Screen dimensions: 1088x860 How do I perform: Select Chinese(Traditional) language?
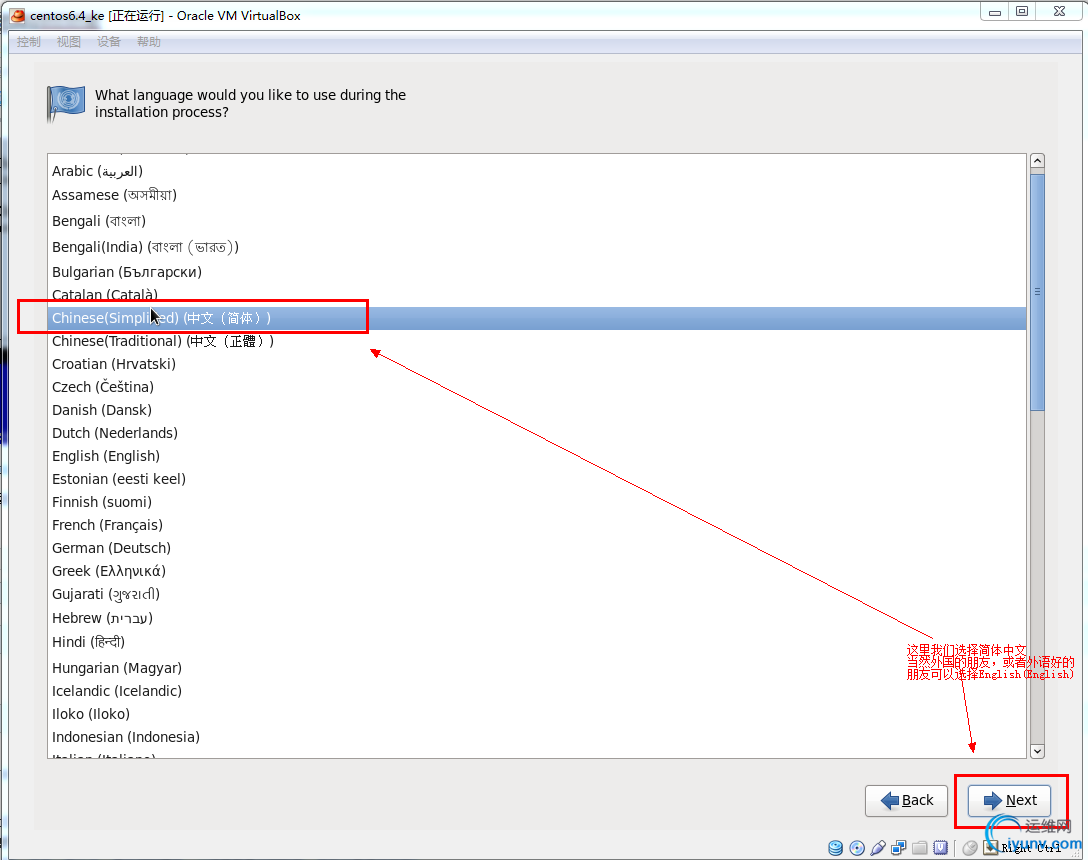click(x=536, y=341)
